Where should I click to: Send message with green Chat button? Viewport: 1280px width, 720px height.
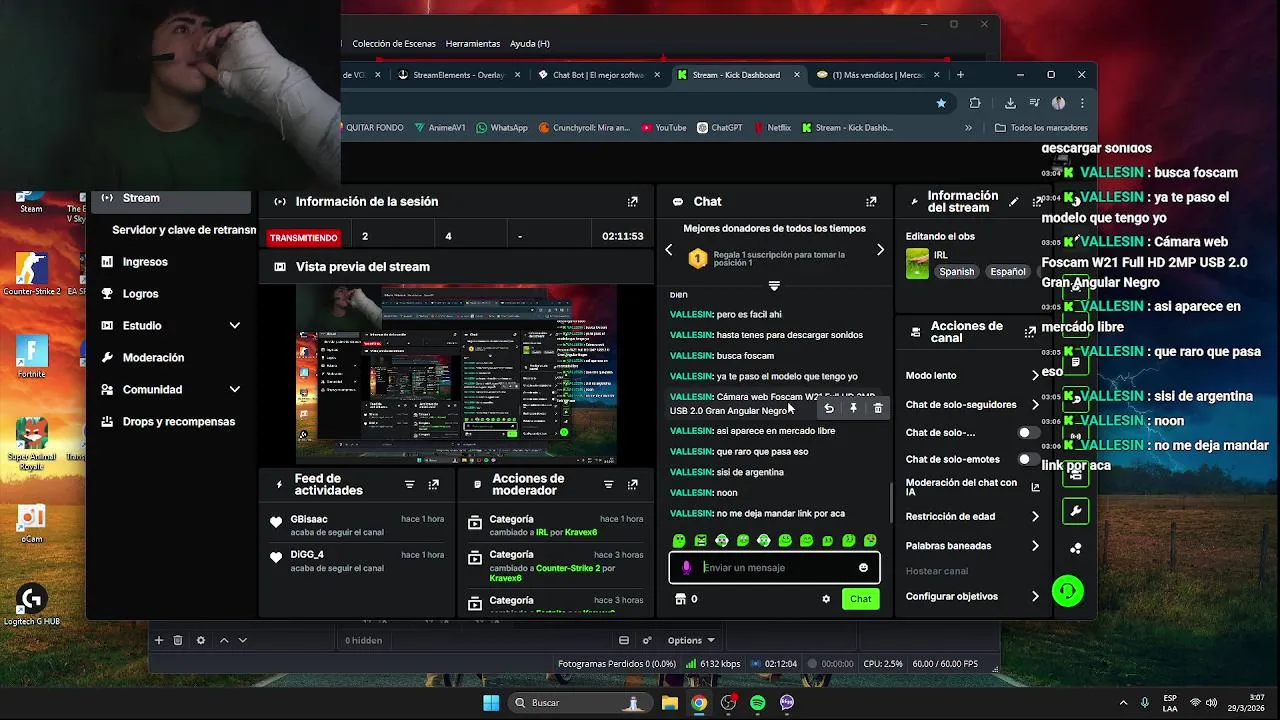pyautogui.click(x=860, y=599)
